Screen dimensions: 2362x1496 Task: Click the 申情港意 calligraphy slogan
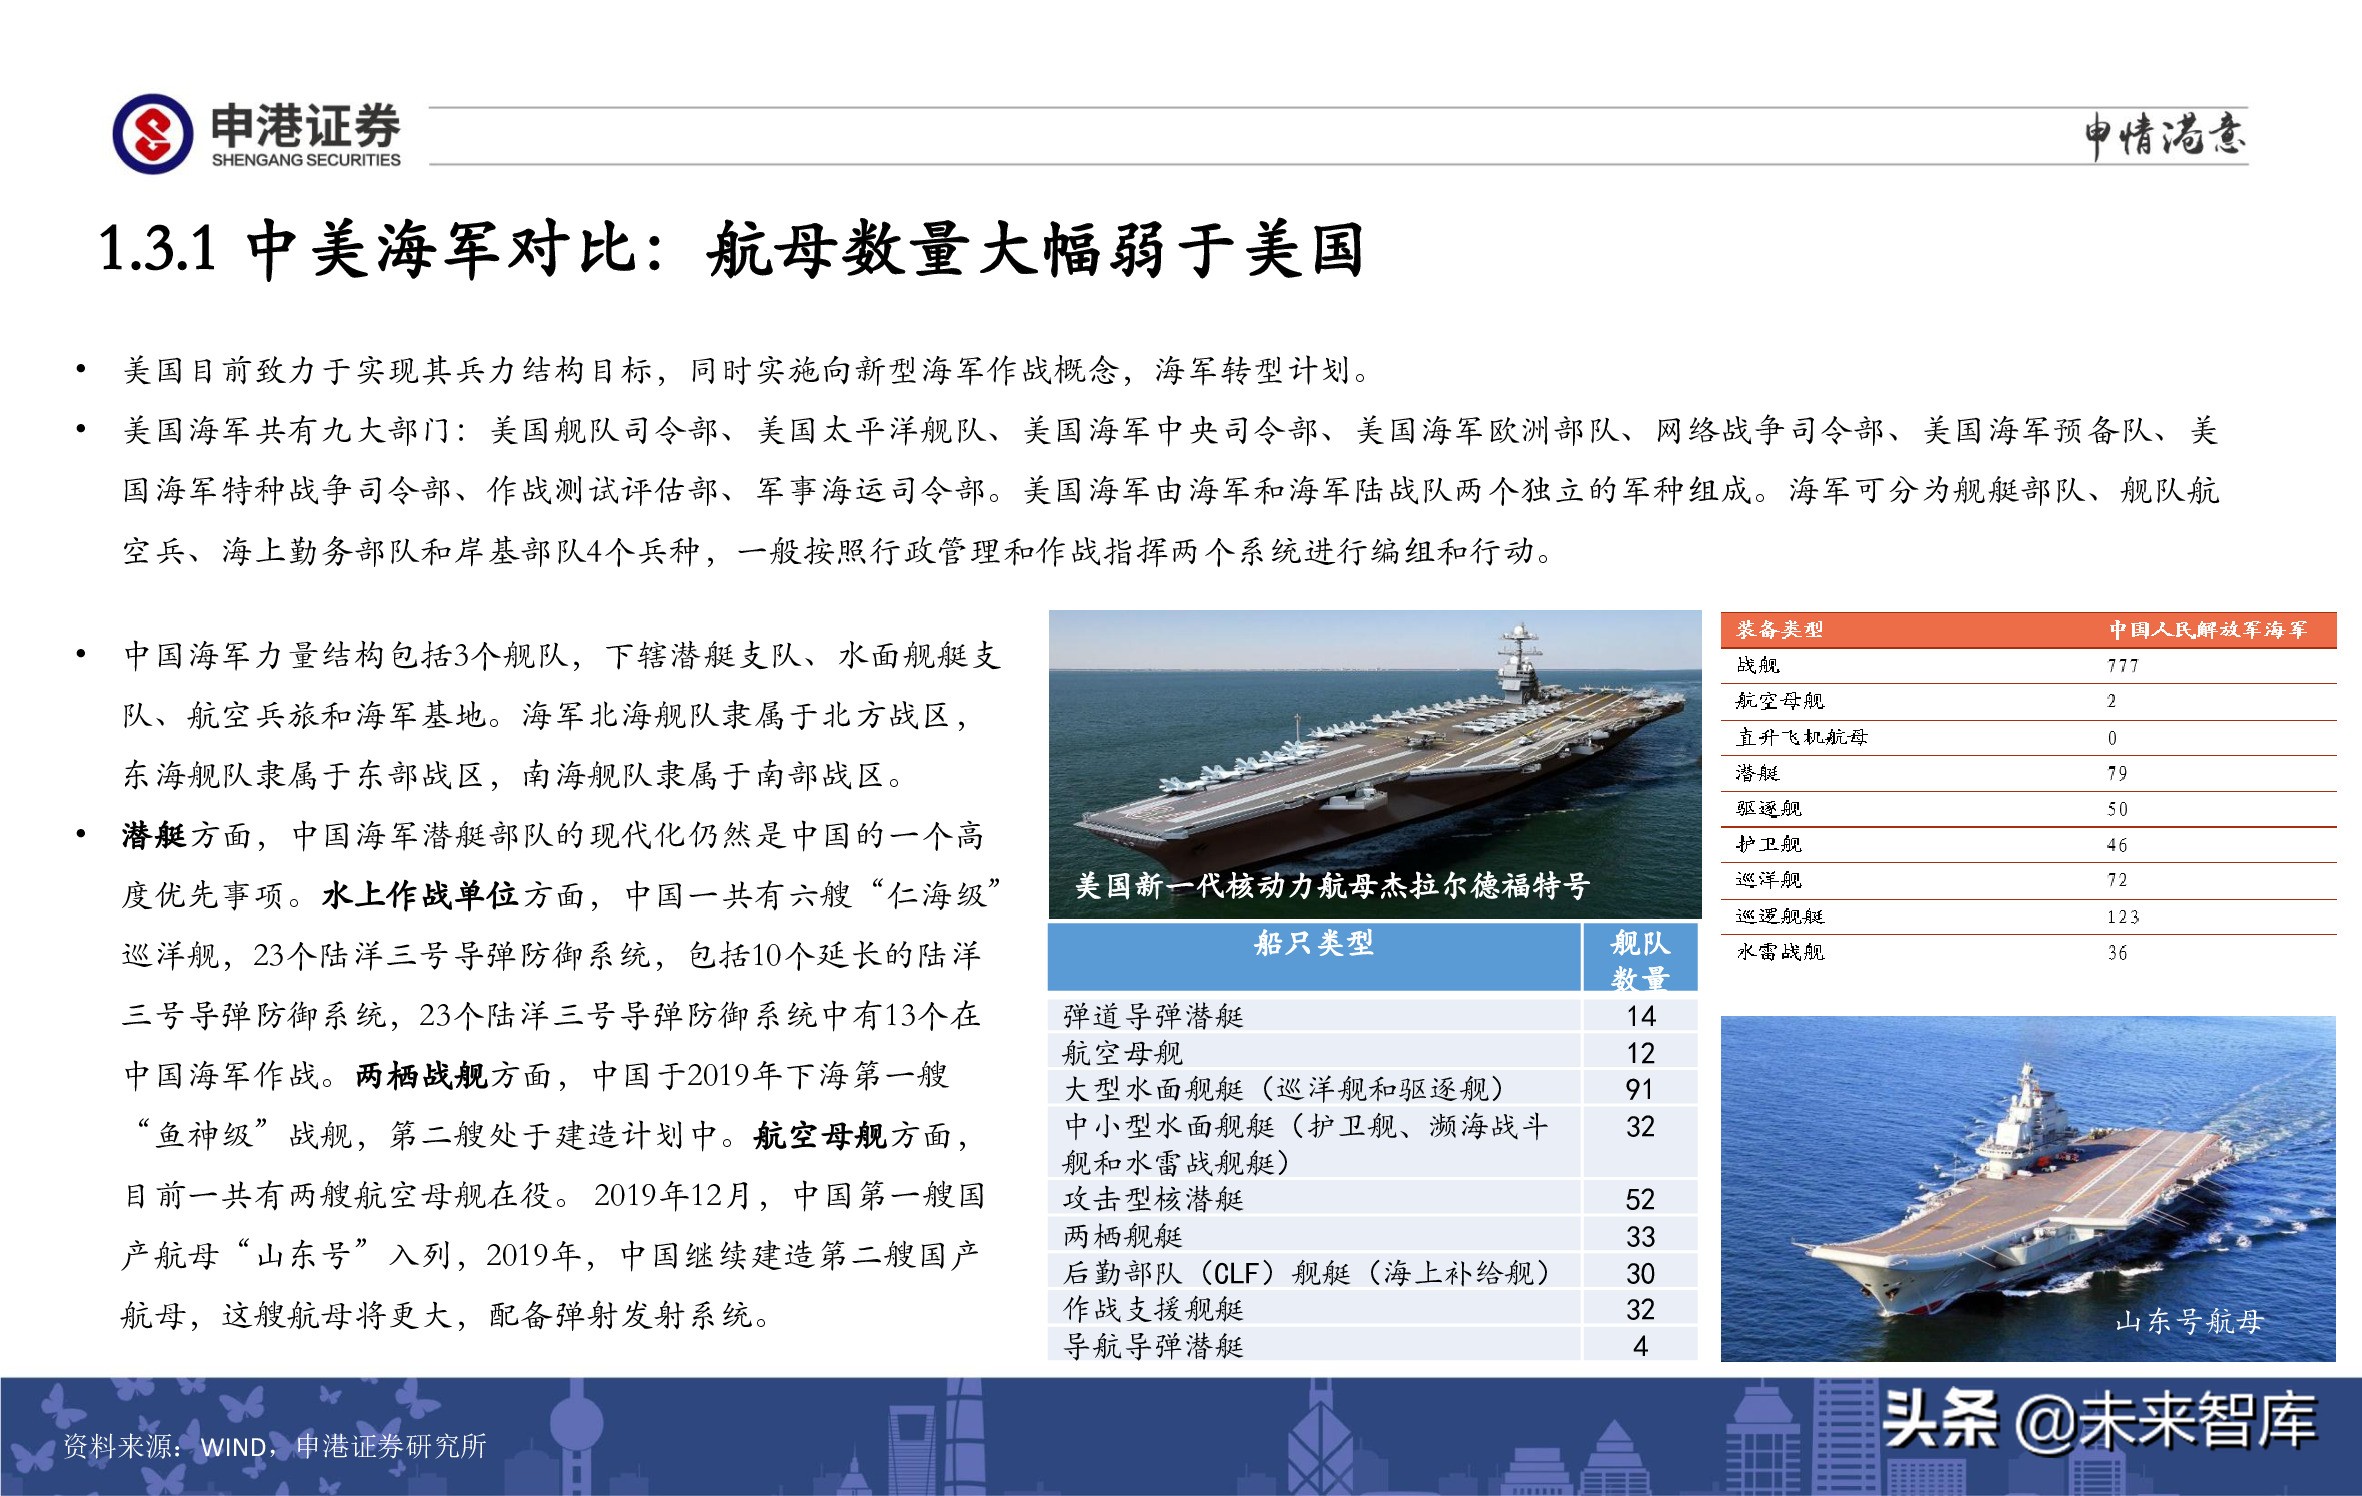pyautogui.click(x=2164, y=135)
